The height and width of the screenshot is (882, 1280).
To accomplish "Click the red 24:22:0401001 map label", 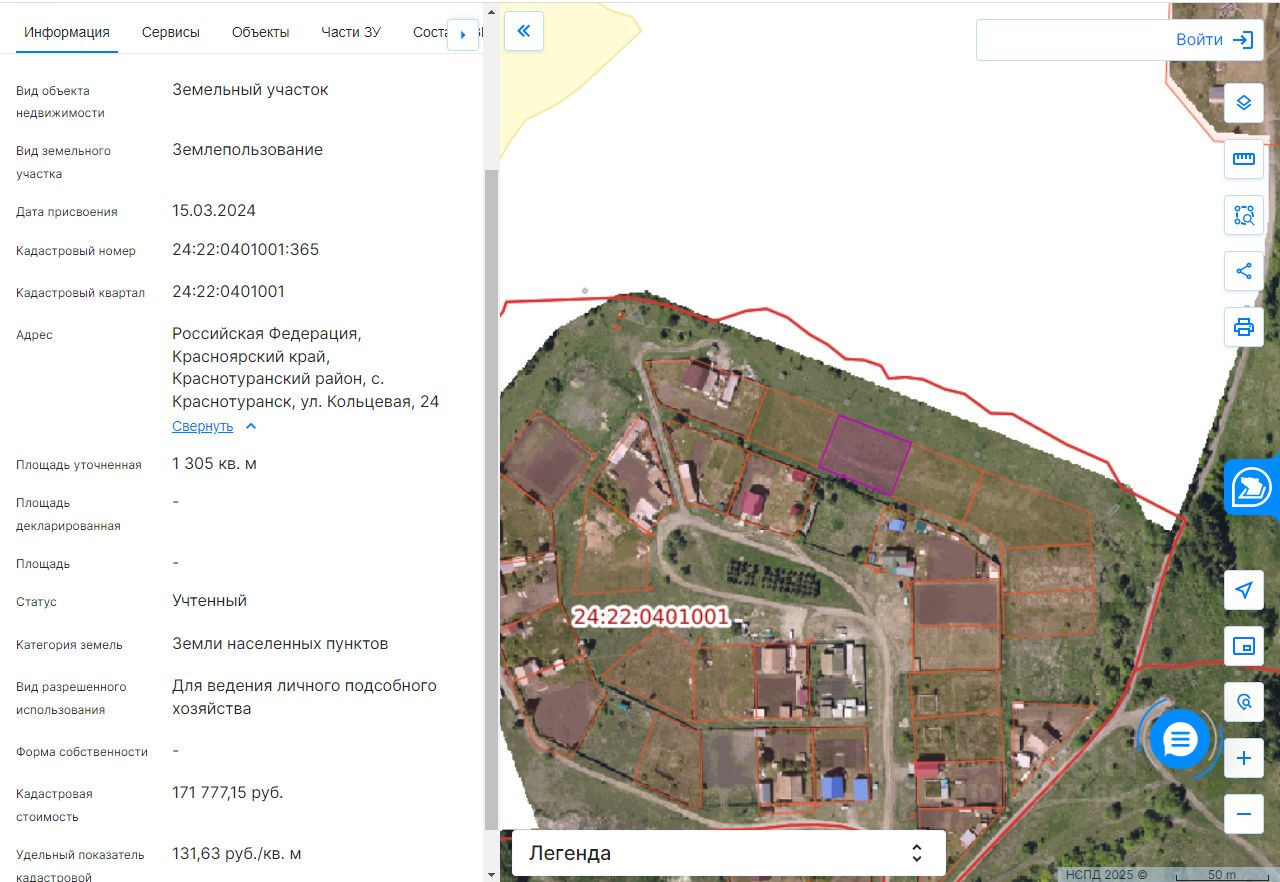I will pyautogui.click(x=651, y=616).
